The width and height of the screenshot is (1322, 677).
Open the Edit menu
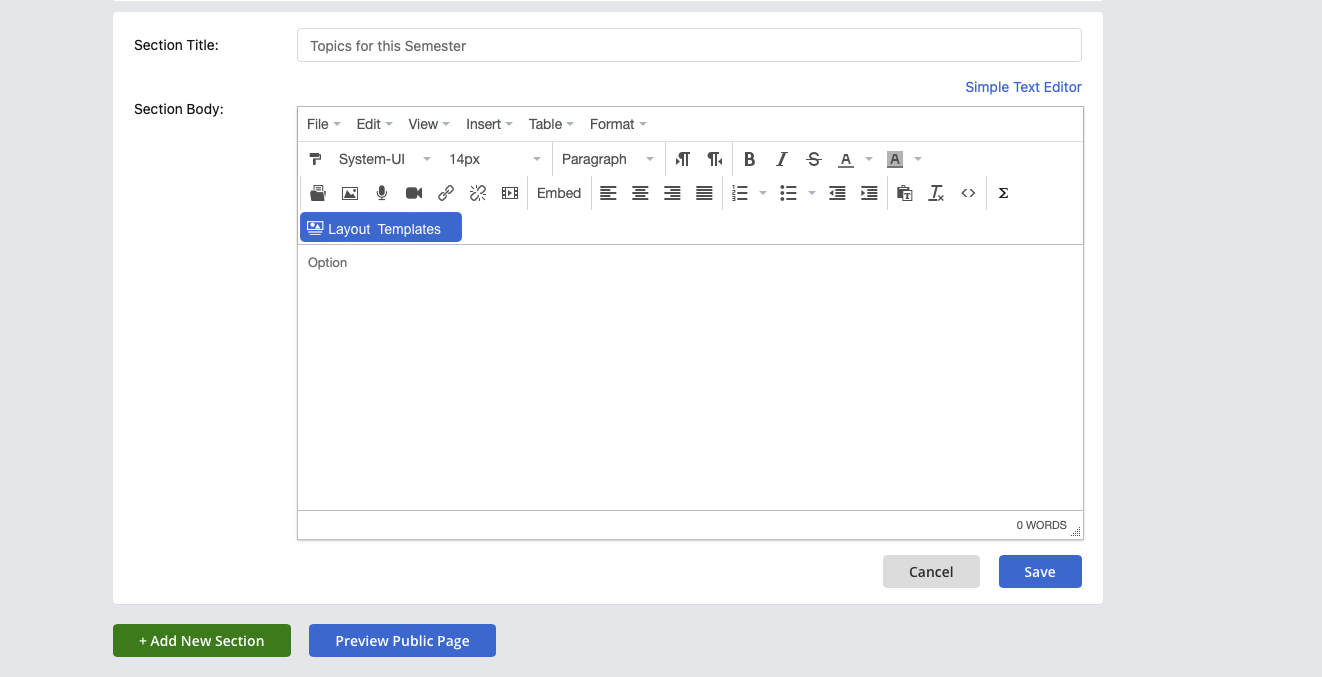[374, 124]
